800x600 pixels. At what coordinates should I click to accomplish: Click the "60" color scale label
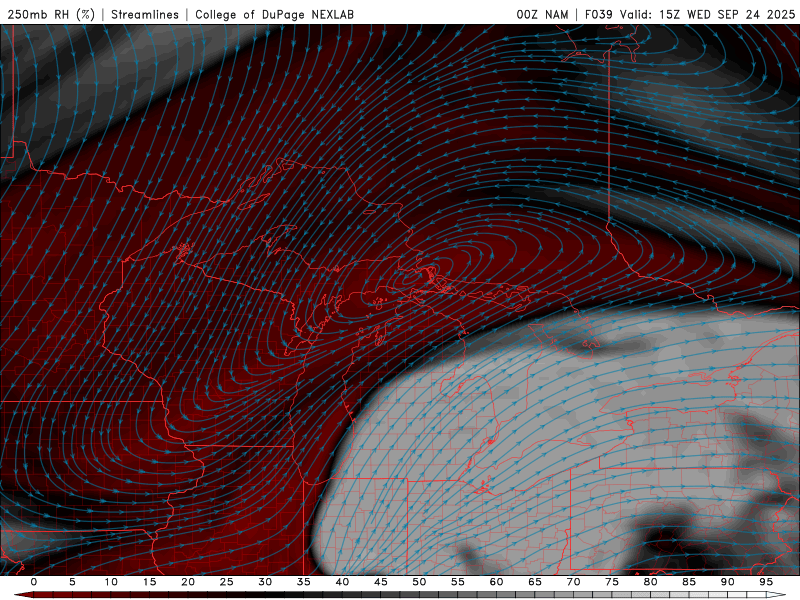click(496, 582)
